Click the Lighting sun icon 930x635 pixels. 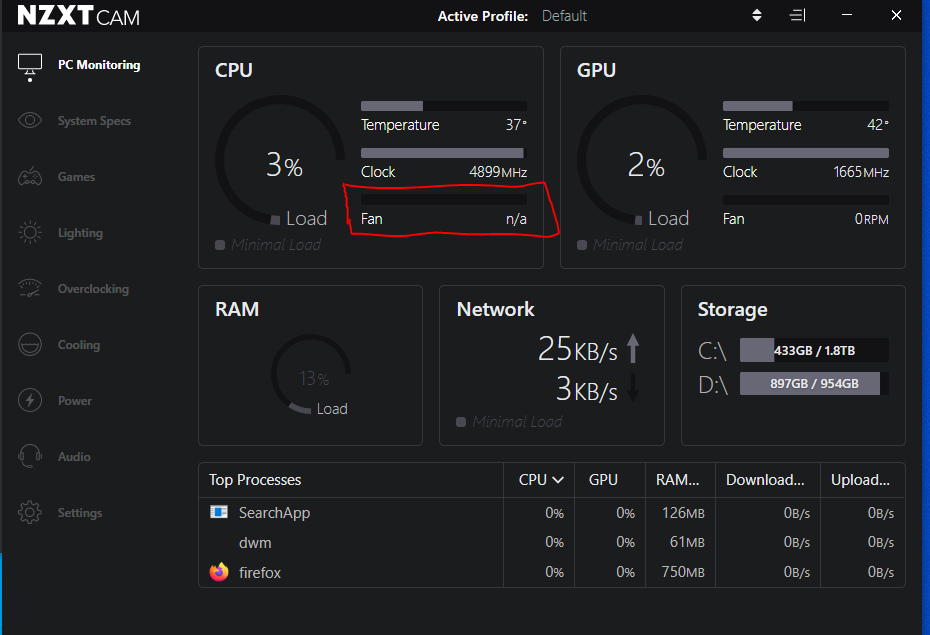(30, 232)
